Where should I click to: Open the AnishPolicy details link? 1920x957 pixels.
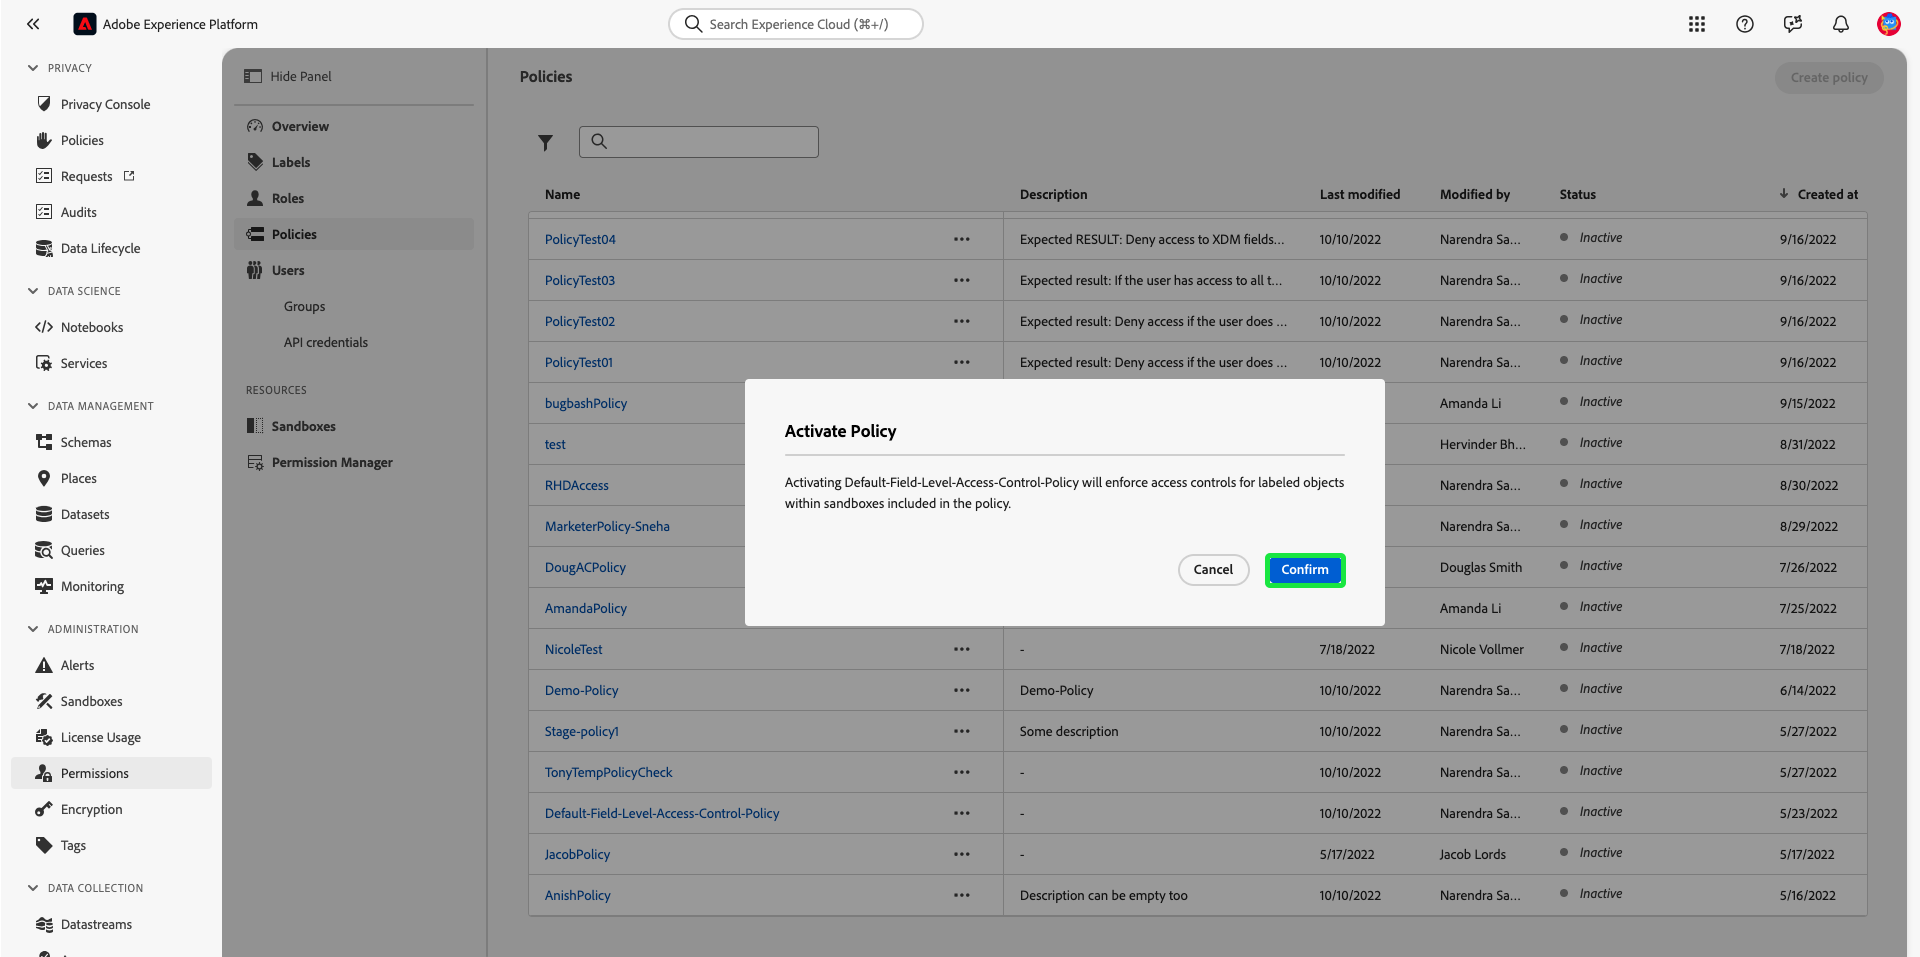coord(577,895)
